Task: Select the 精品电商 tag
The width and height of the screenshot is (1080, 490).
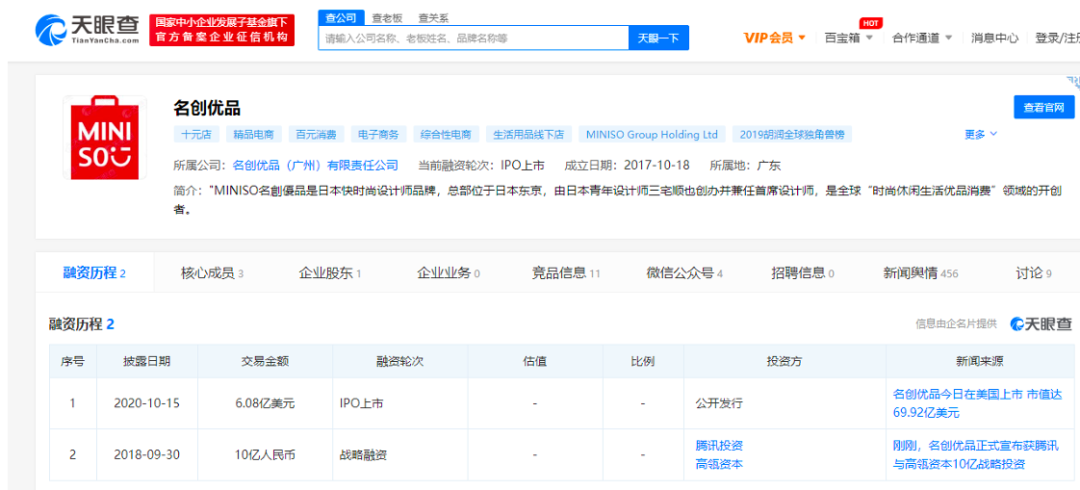Action: click(253, 134)
